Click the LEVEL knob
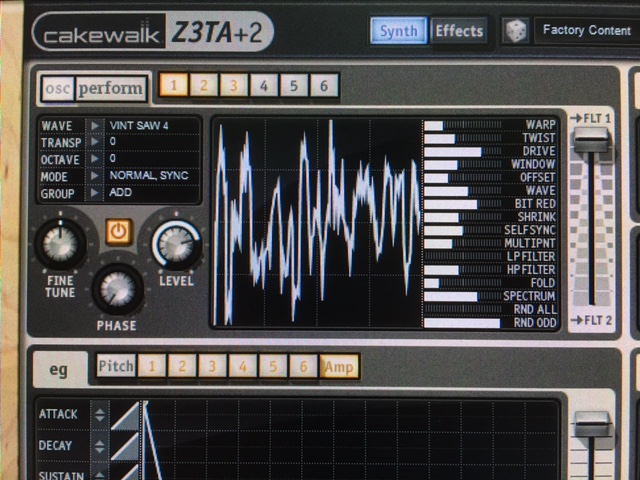Screen dimensions: 640x480 click(x=176, y=244)
